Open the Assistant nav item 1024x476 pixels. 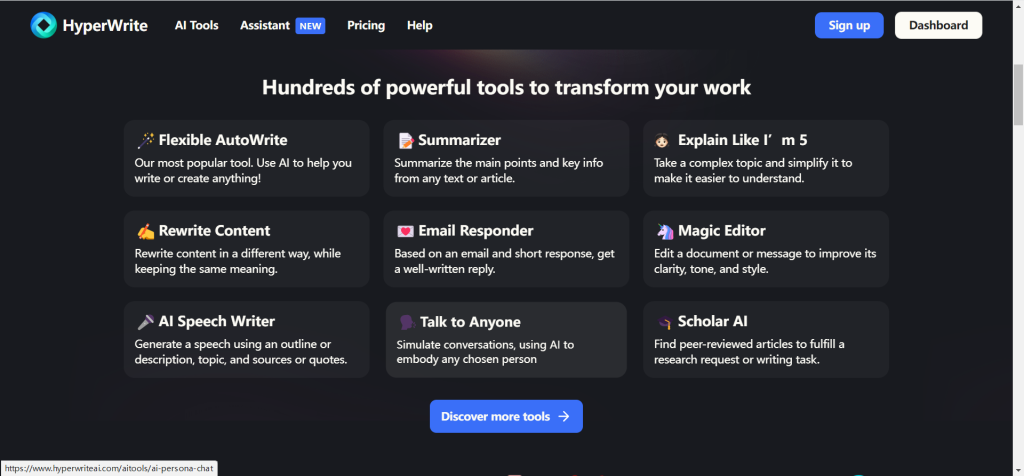[264, 25]
